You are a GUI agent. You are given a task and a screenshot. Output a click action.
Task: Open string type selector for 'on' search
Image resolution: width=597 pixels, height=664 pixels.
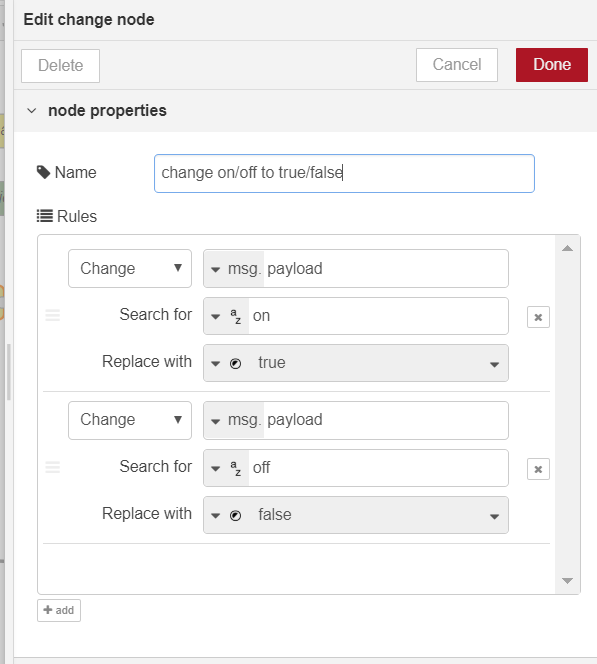(x=226, y=316)
